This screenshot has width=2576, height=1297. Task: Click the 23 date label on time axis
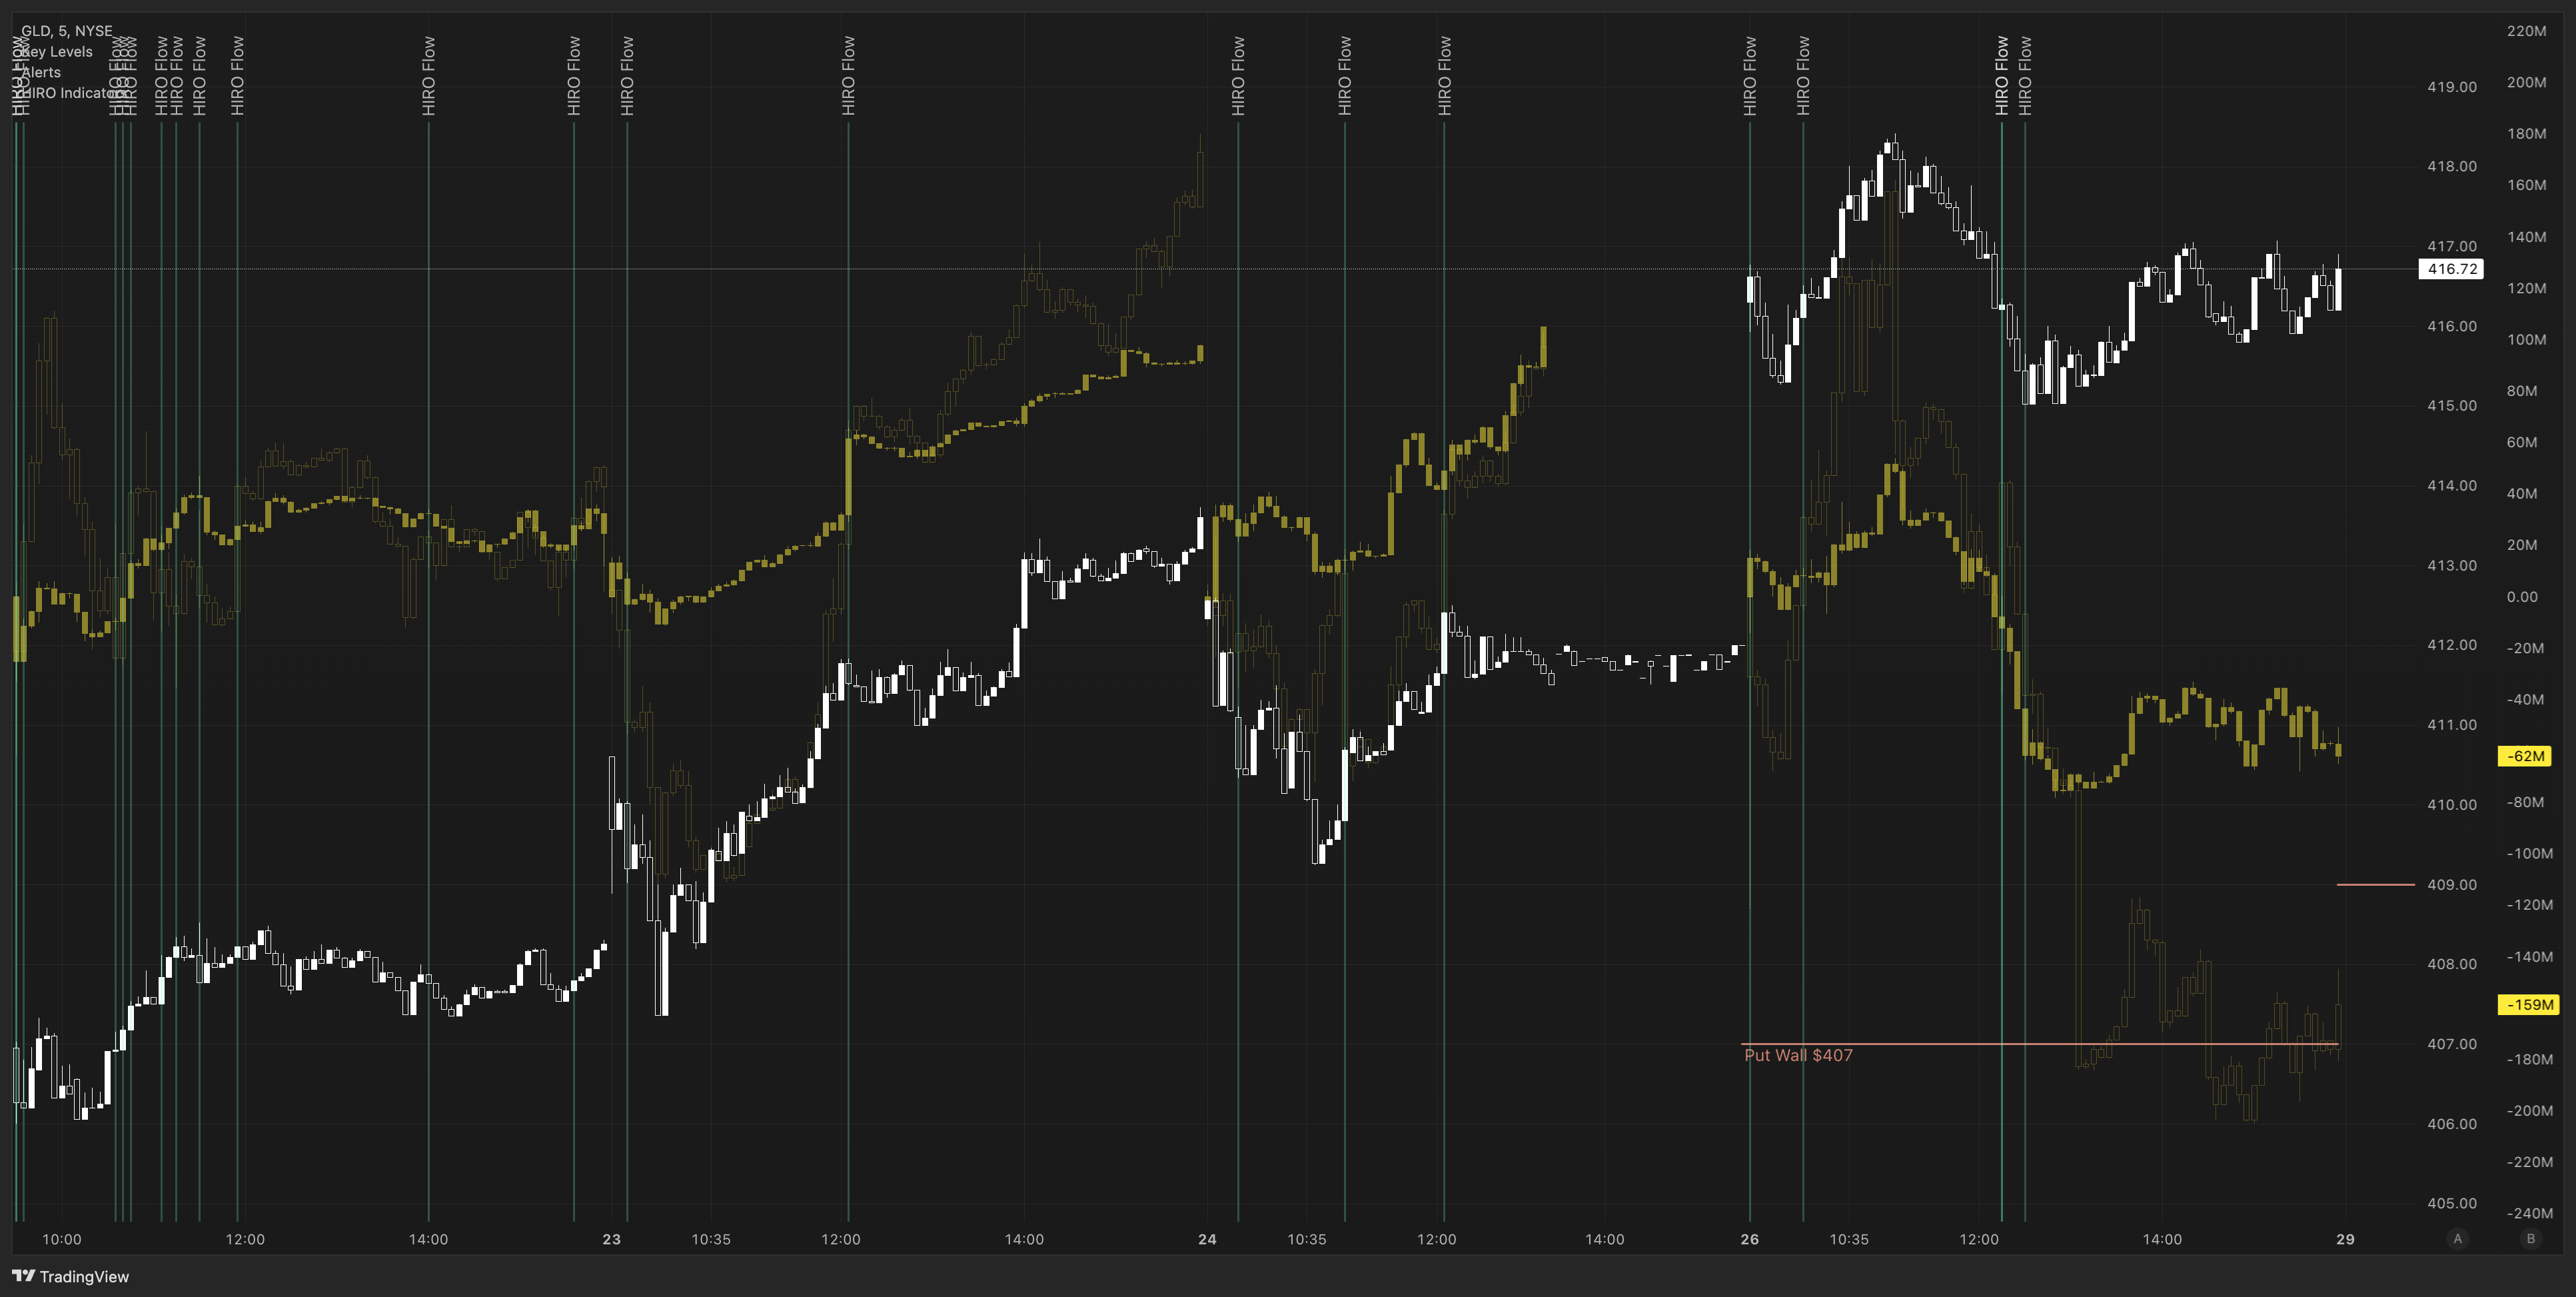click(x=611, y=1239)
